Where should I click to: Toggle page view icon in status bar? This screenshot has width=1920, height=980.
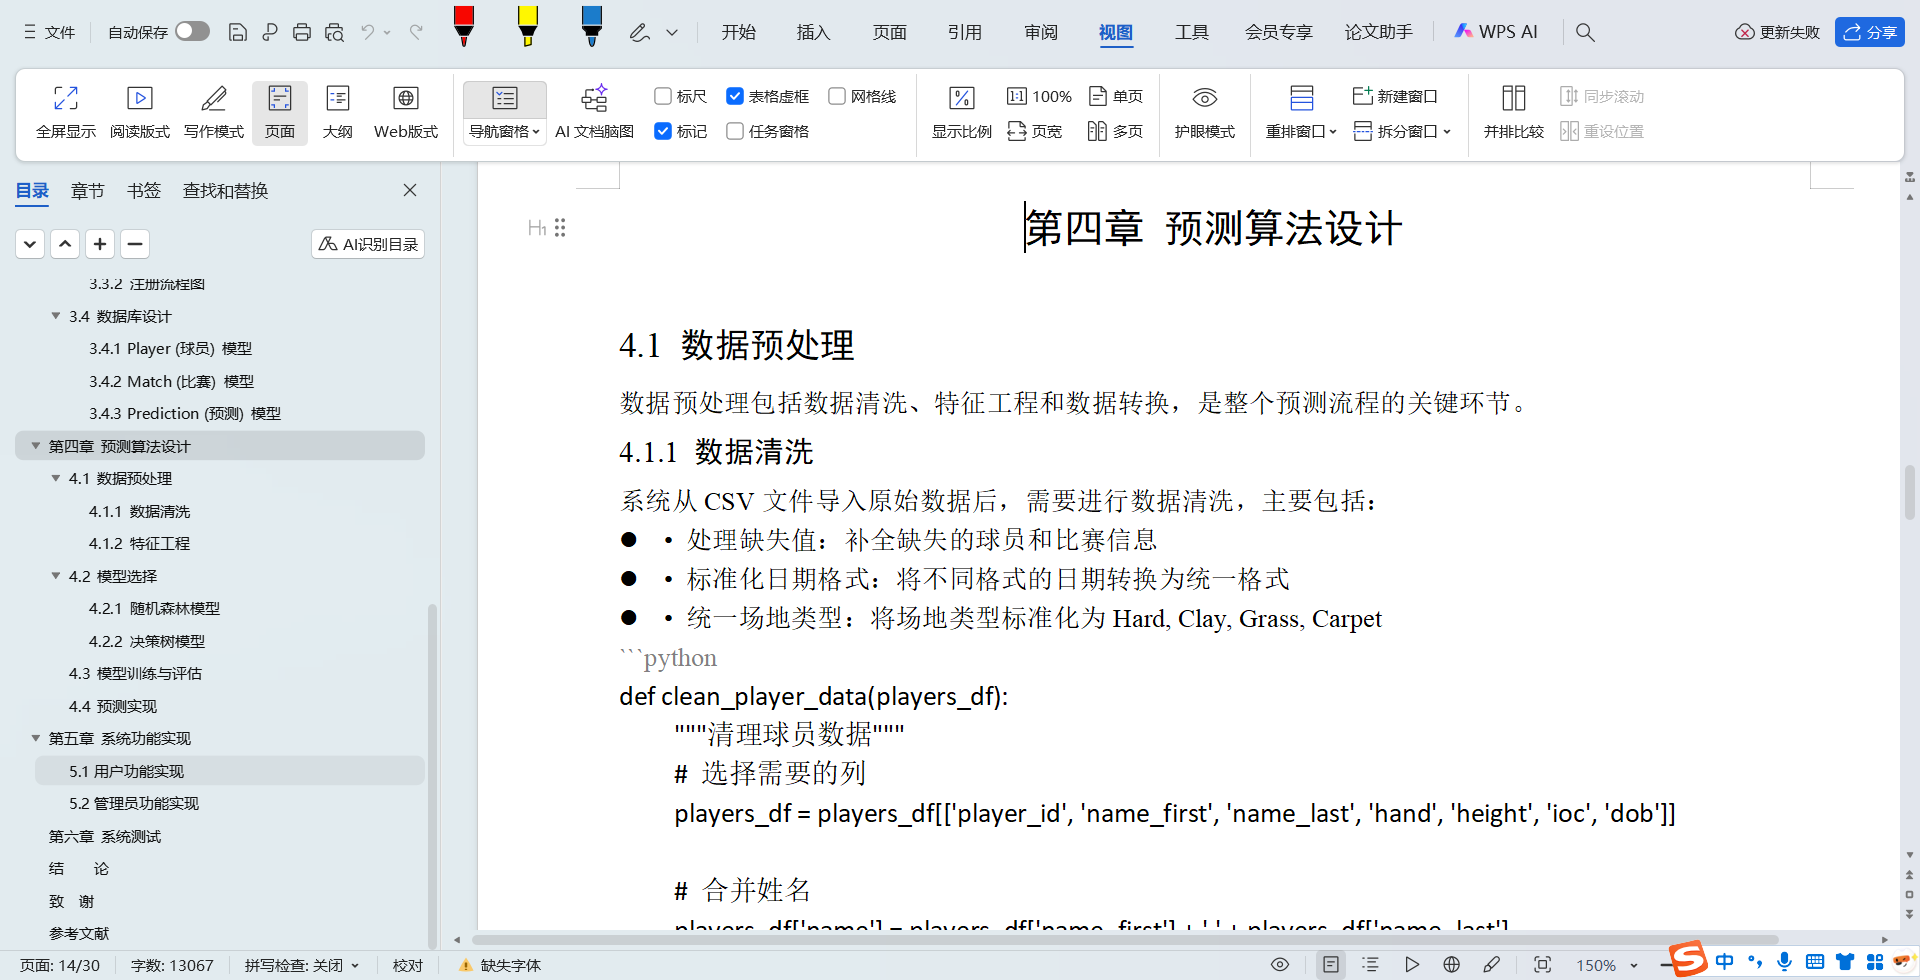click(x=1331, y=965)
